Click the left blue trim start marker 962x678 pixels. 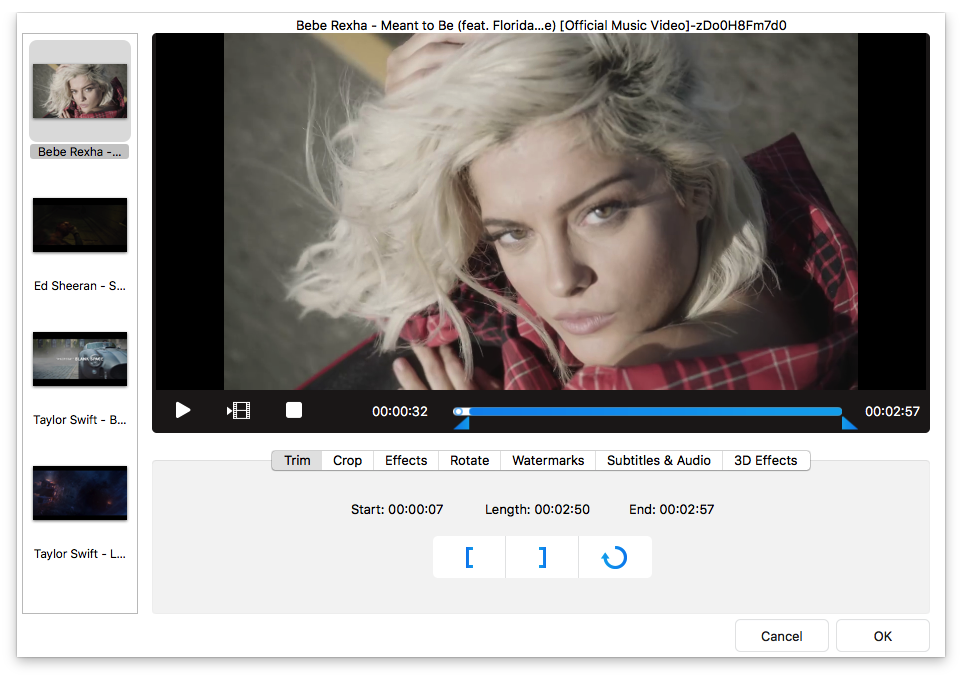(461, 424)
